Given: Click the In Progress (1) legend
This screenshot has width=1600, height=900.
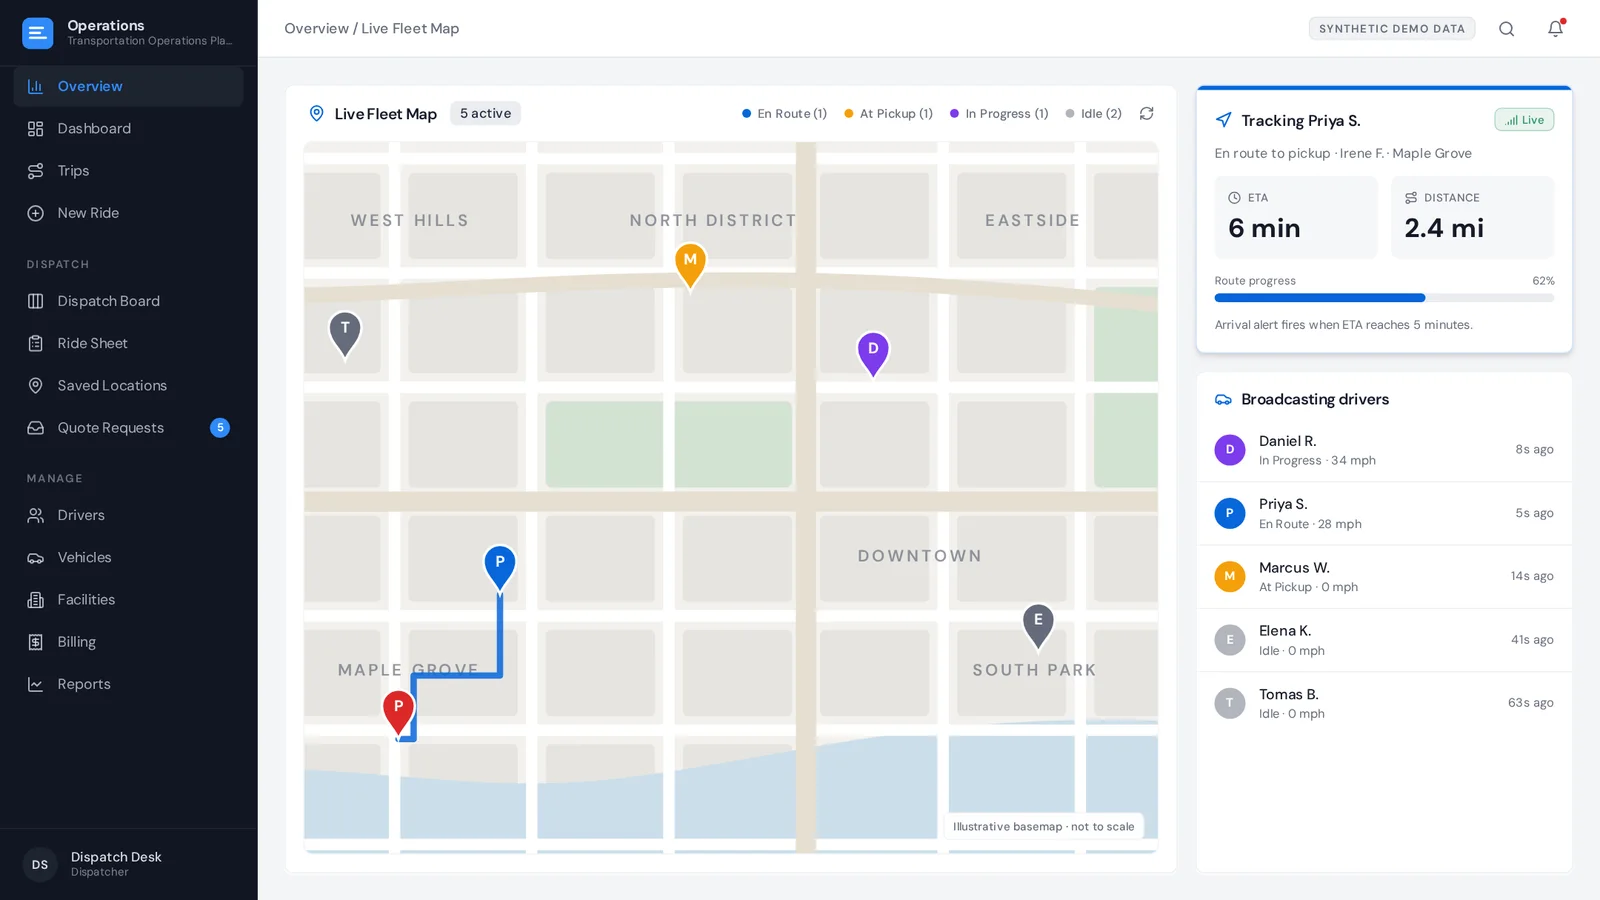Looking at the screenshot, I should click(999, 114).
